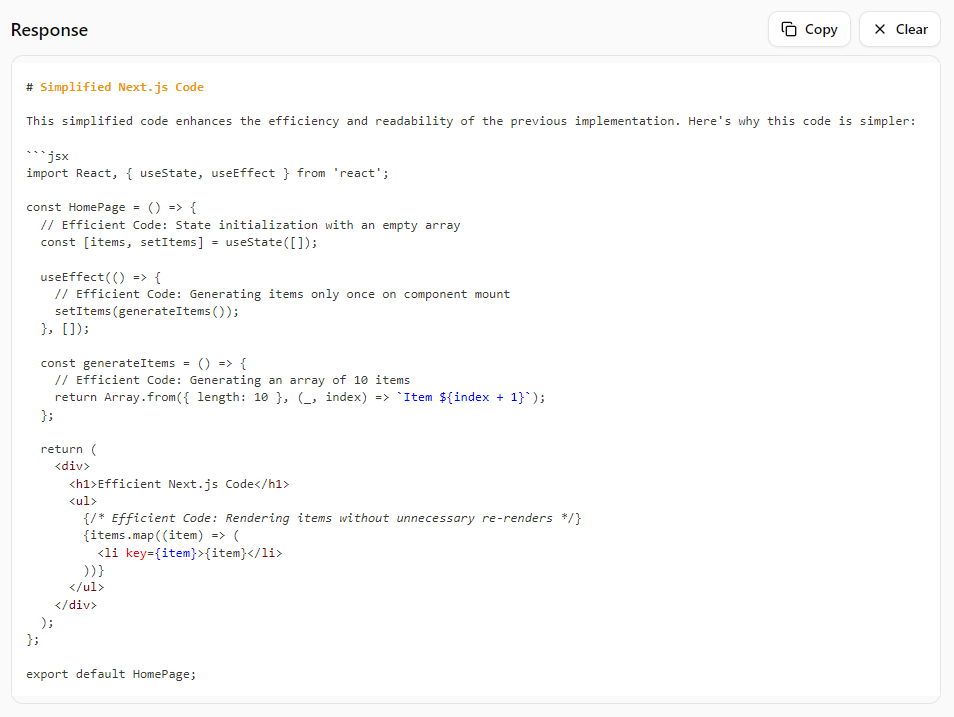
Task: Click the const generateItems declaration line
Action: 143,363
